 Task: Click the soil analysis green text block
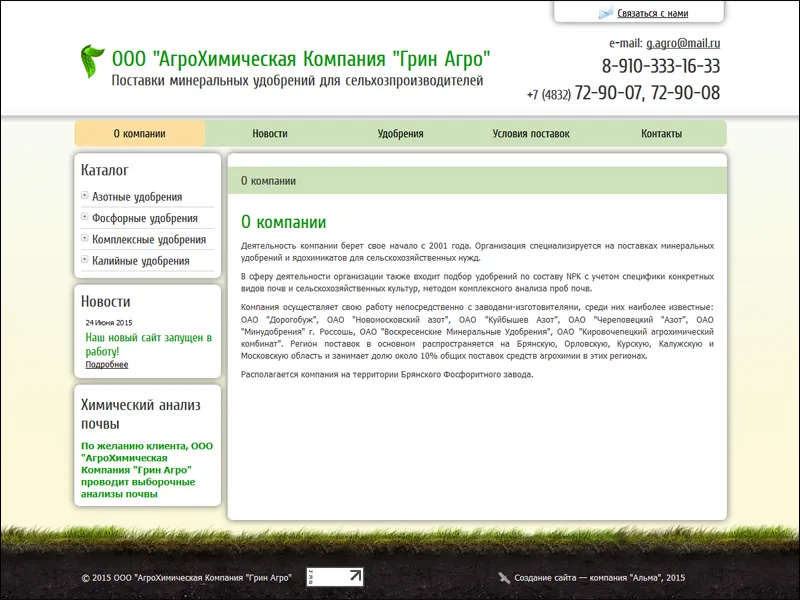tap(147, 470)
